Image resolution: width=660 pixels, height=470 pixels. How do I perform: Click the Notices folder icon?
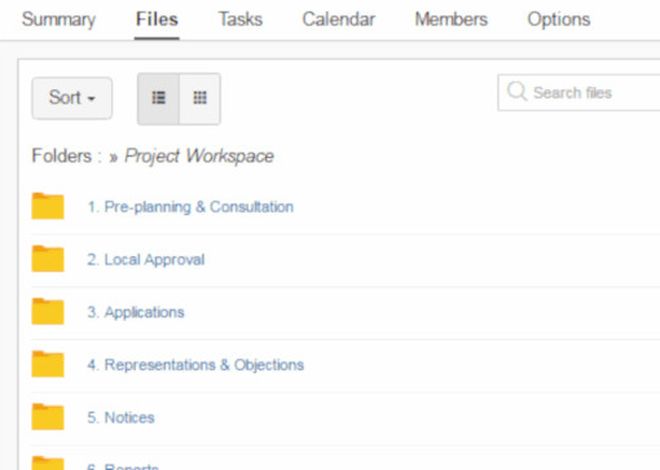click(48, 417)
